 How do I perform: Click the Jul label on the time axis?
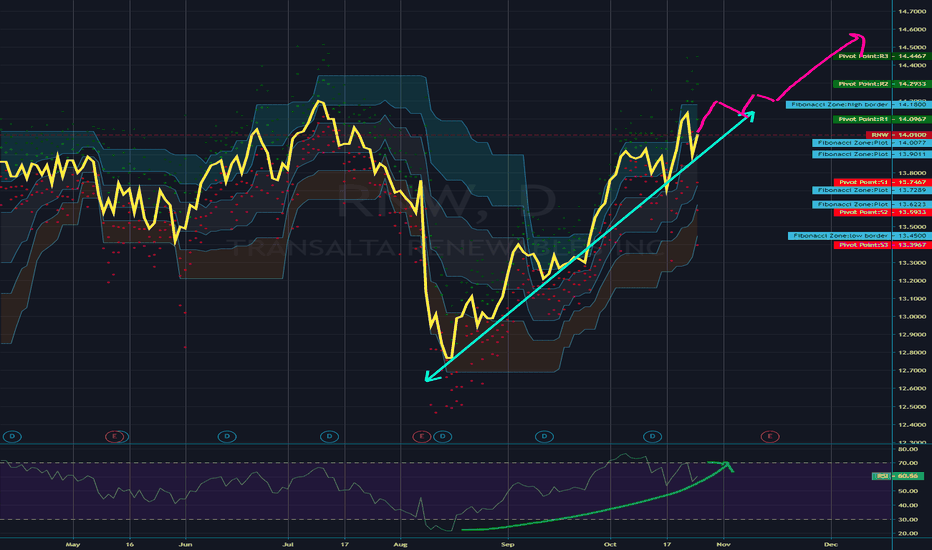point(288,544)
